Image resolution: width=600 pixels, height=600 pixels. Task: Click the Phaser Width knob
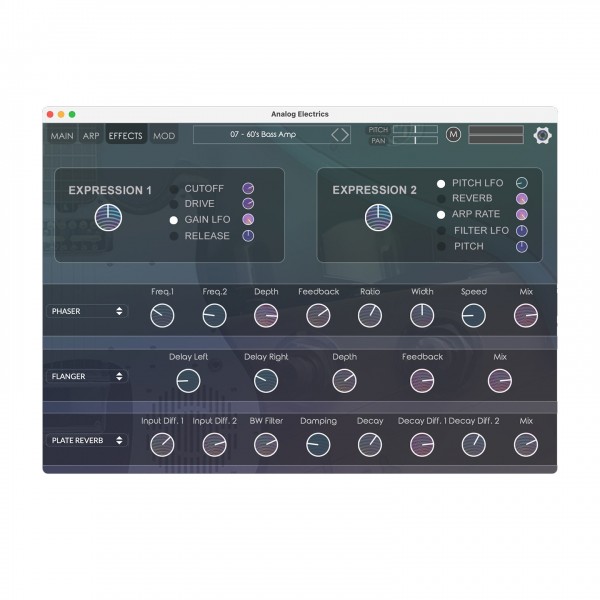click(422, 316)
